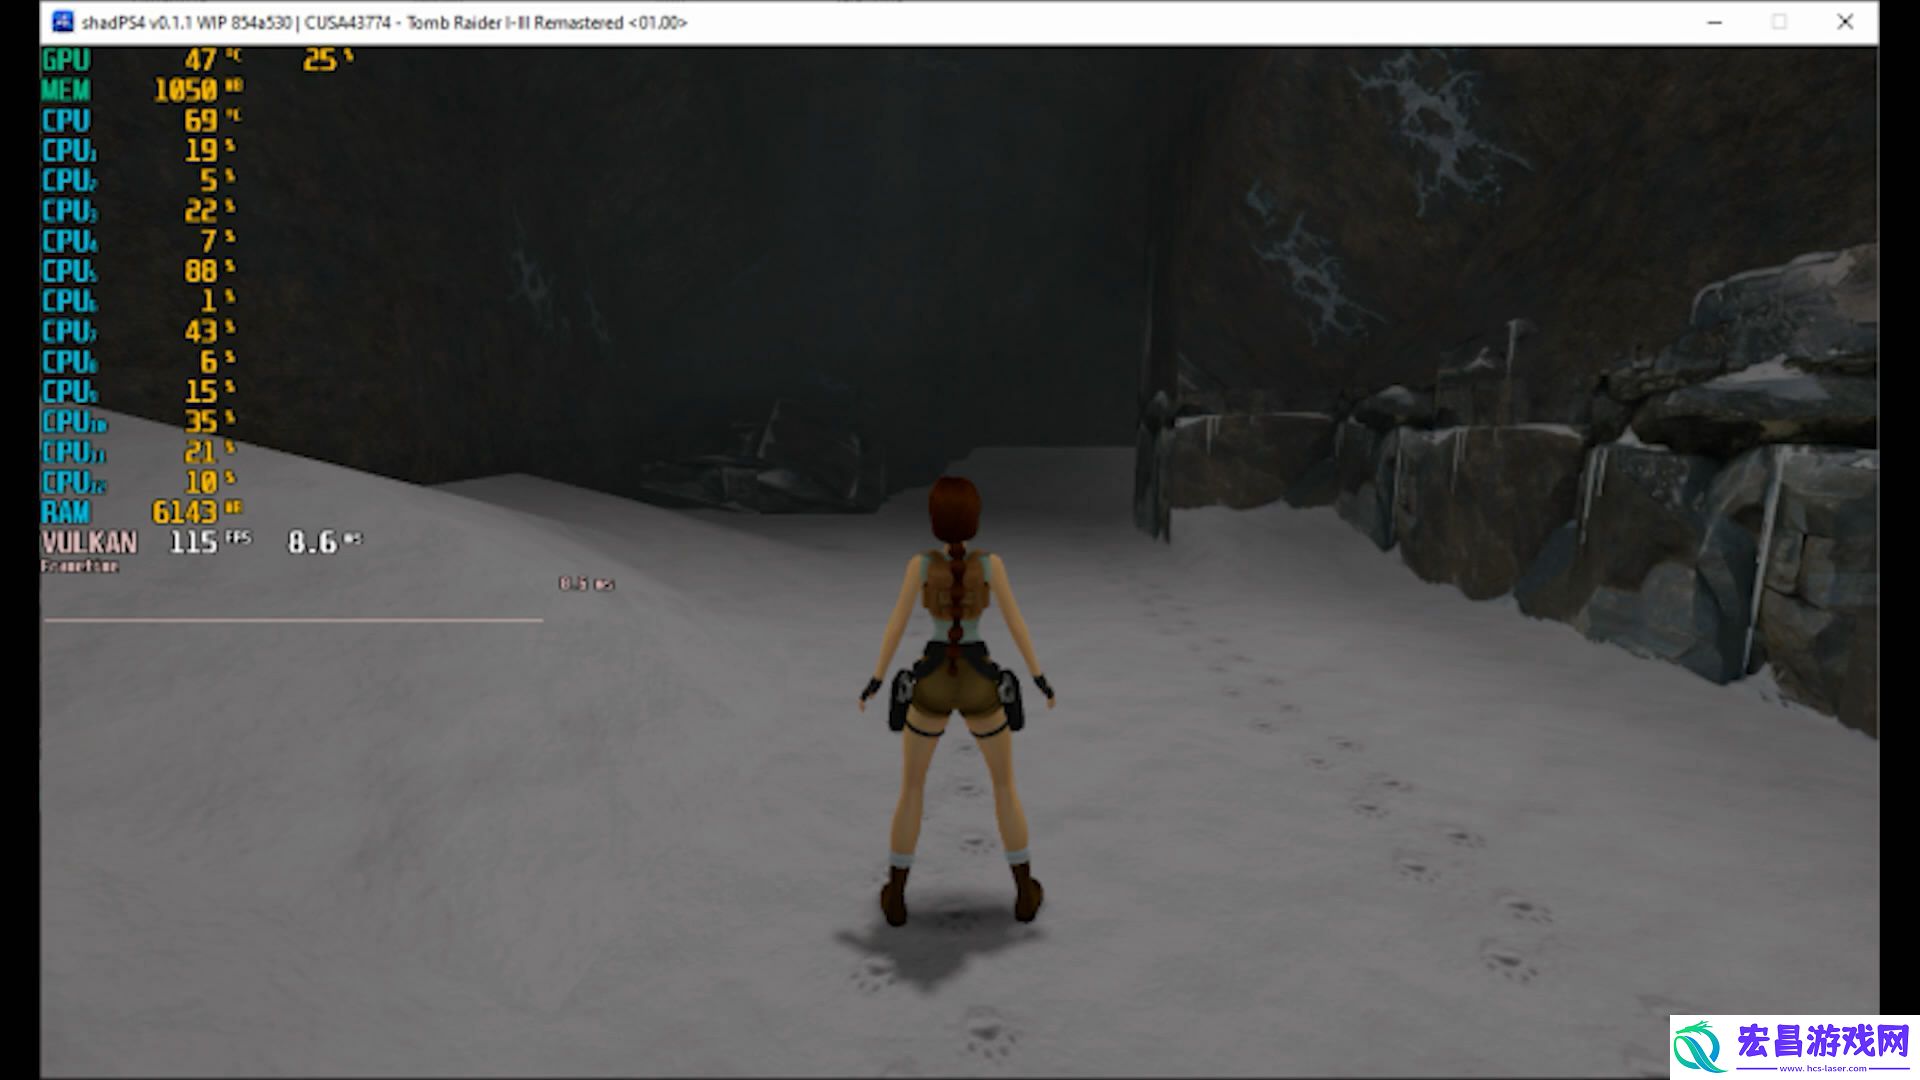Click the CPU7 usage value 43

[x=200, y=332]
